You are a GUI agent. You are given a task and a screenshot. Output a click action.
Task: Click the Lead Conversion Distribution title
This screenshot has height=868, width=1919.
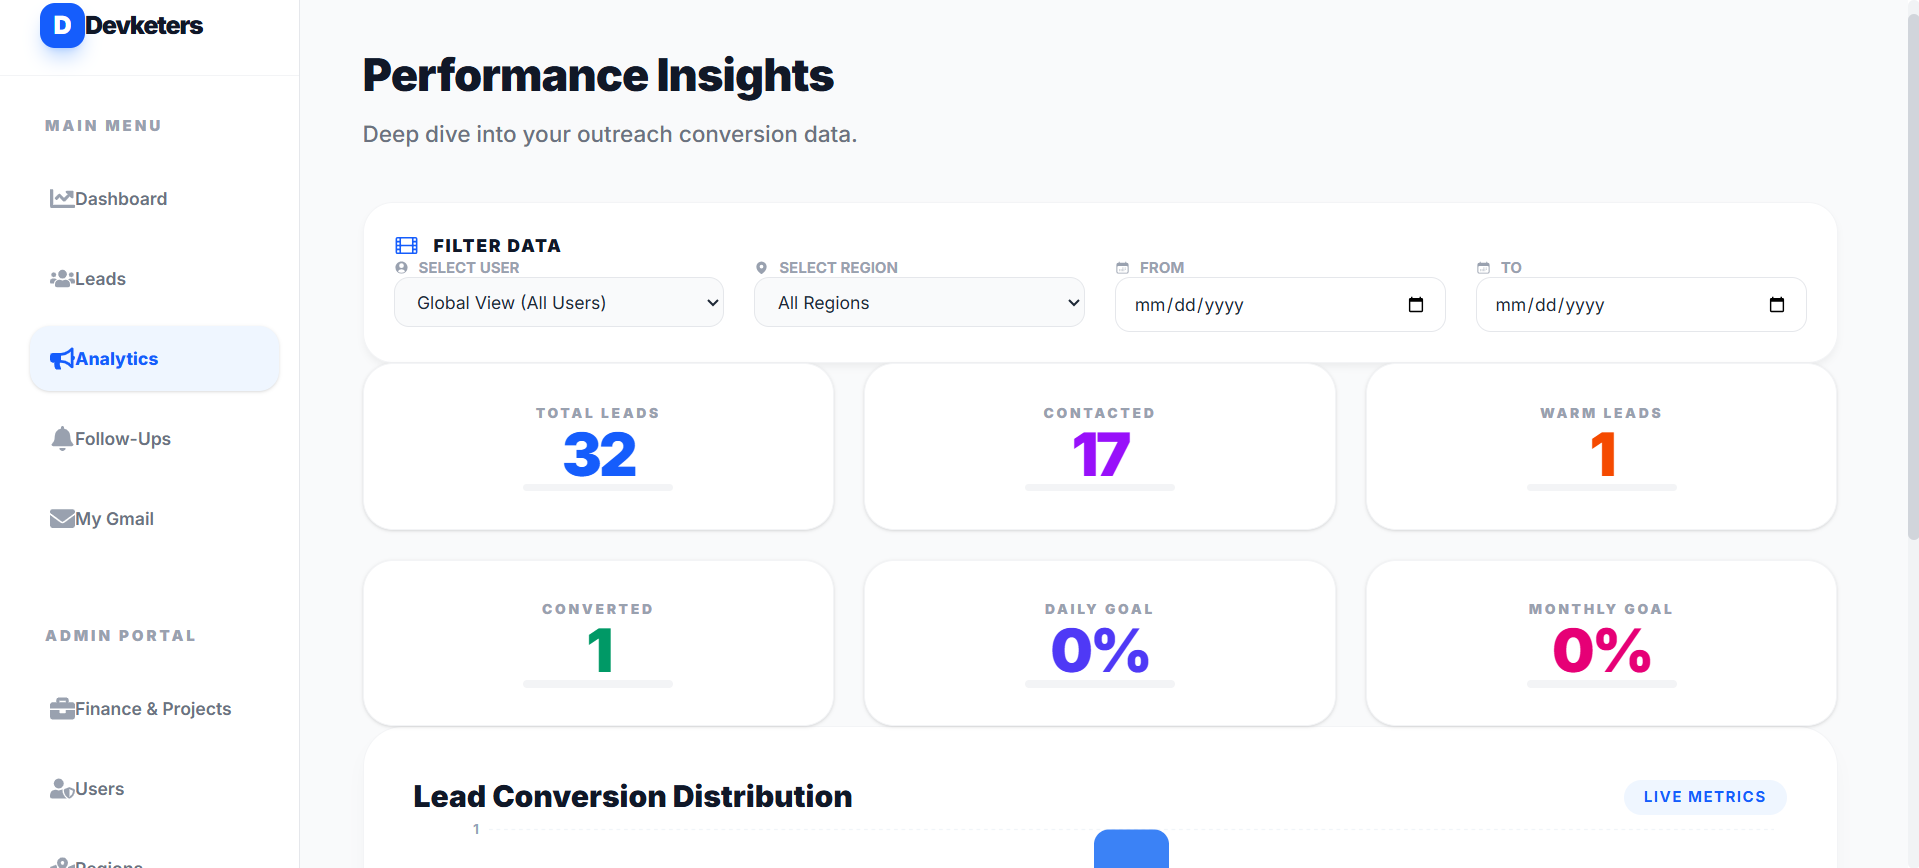point(633,797)
